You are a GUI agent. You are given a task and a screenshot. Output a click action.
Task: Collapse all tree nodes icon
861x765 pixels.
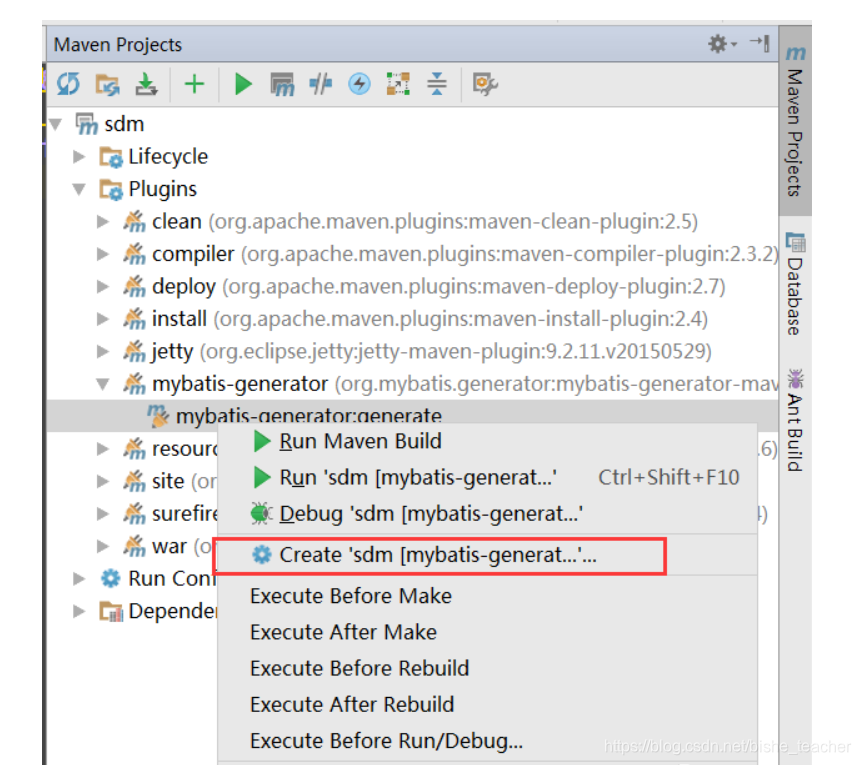(x=437, y=84)
